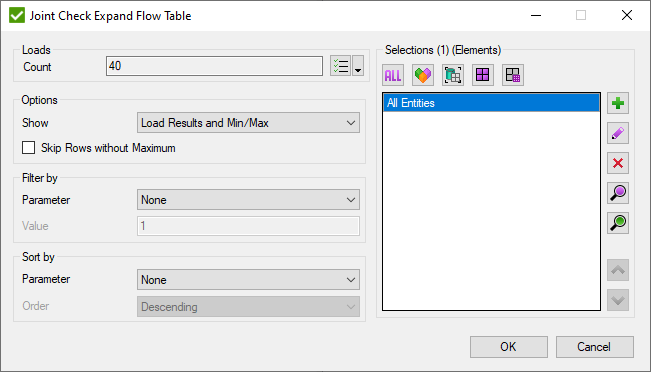Edit selection with the pencil icon
The image size is (651, 372).
coord(618,133)
